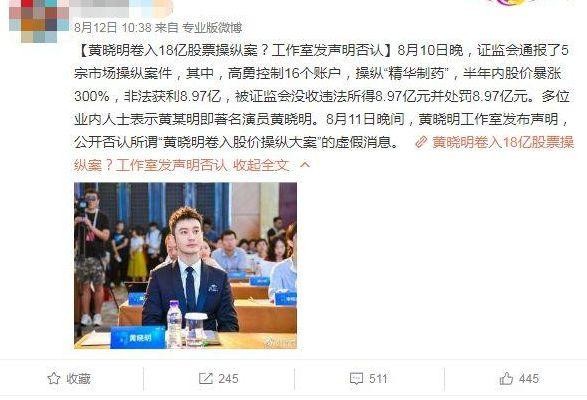Open the attached press conference photo

coord(185,266)
